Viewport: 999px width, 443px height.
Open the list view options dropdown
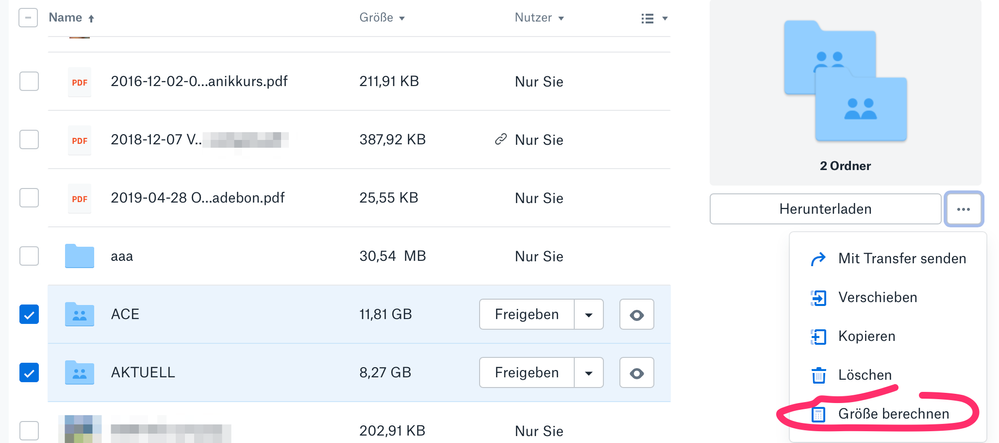tap(653, 18)
